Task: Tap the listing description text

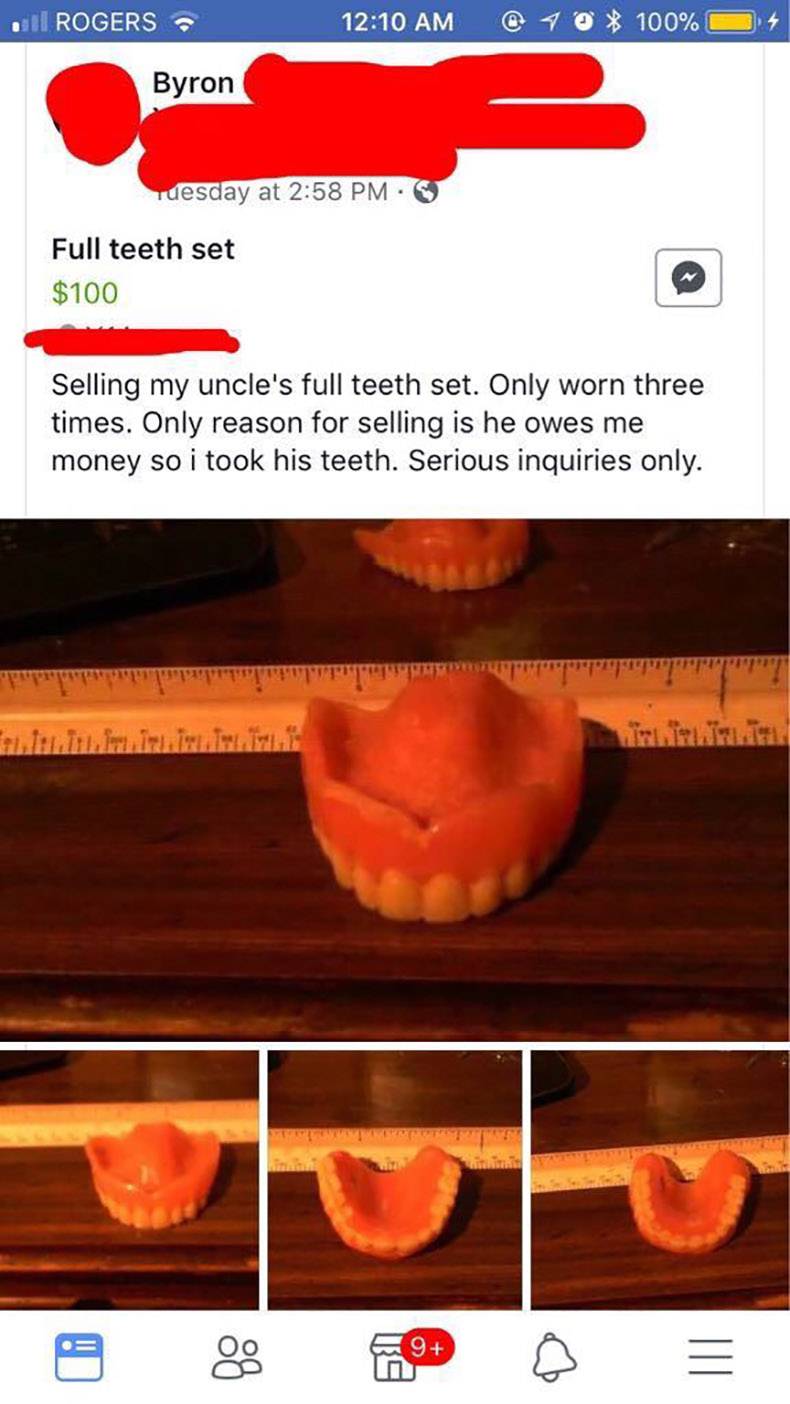Action: coord(377,424)
